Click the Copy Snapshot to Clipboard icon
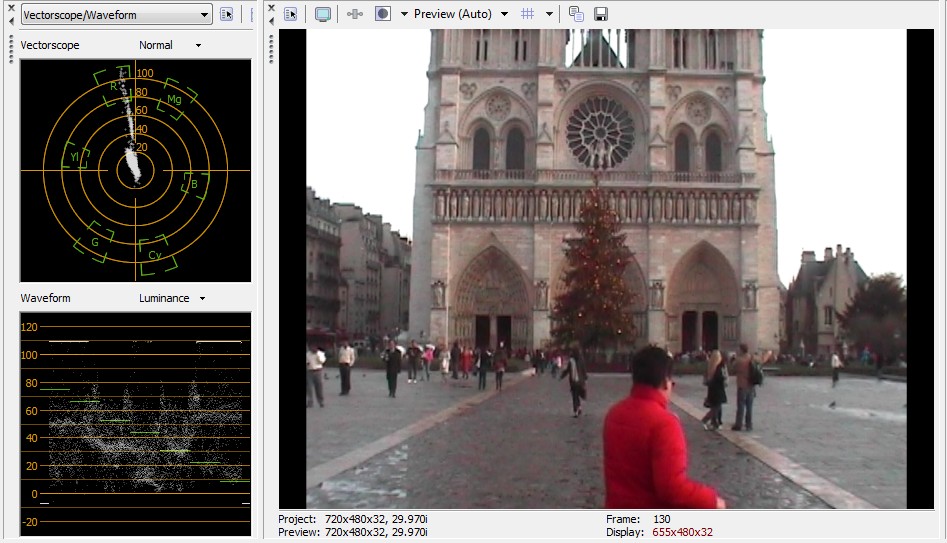 point(576,14)
